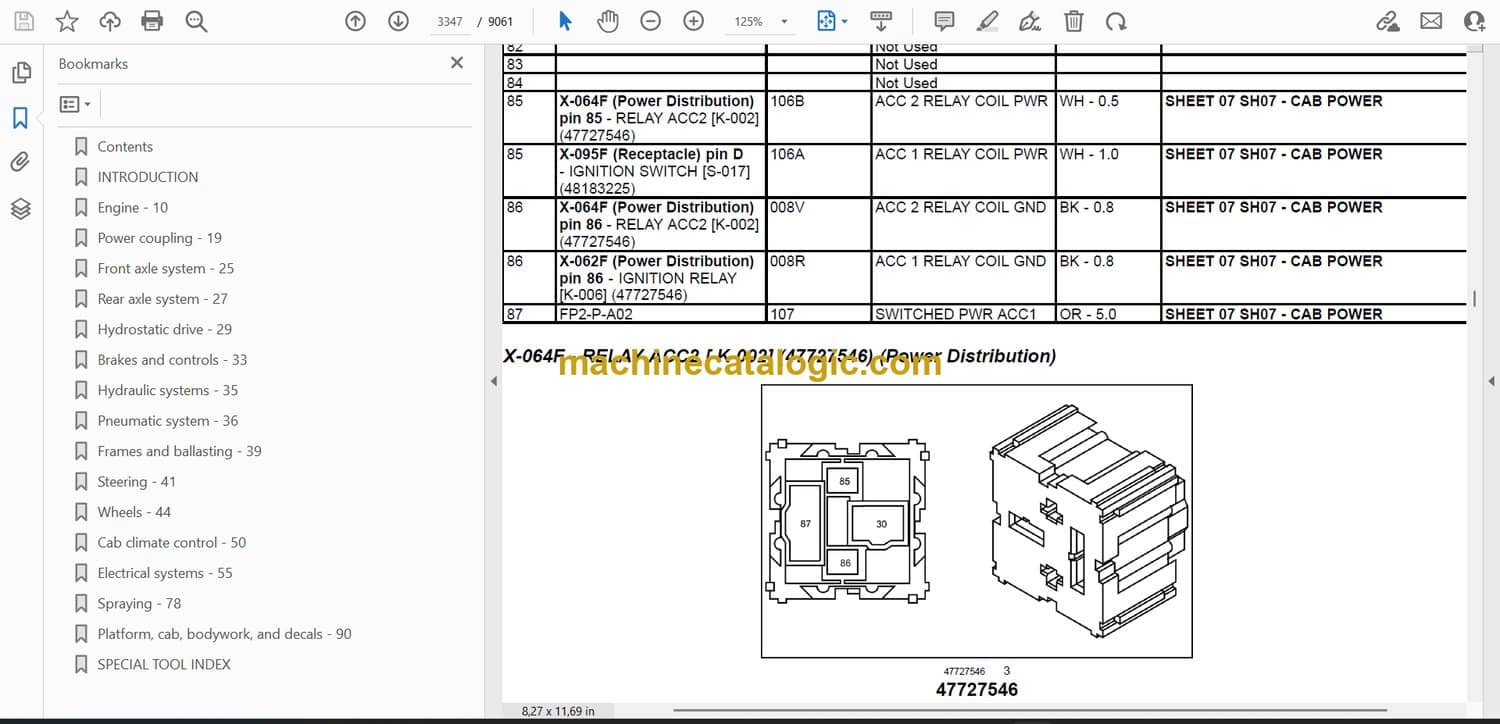Select the highlight text tool
Screen dimensions: 1500x724
click(x=987, y=21)
